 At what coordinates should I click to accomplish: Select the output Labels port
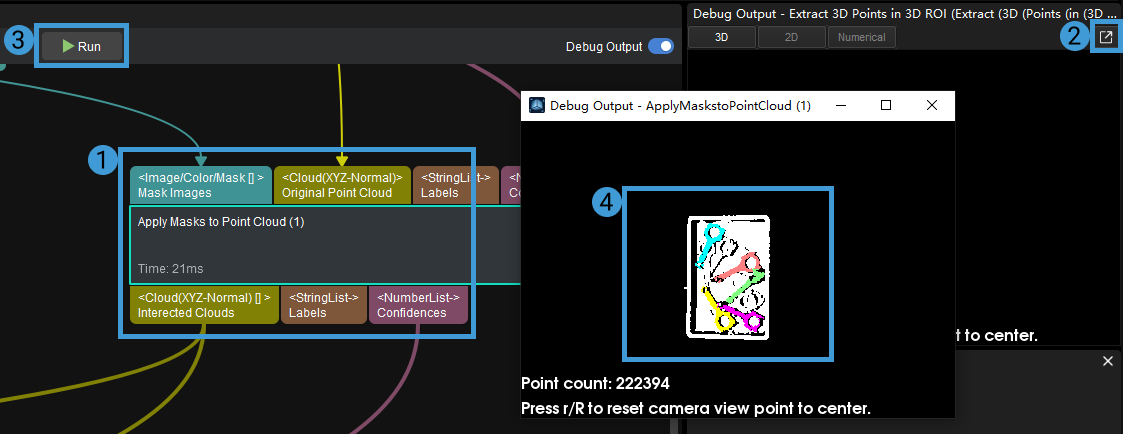click(x=324, y=305)
